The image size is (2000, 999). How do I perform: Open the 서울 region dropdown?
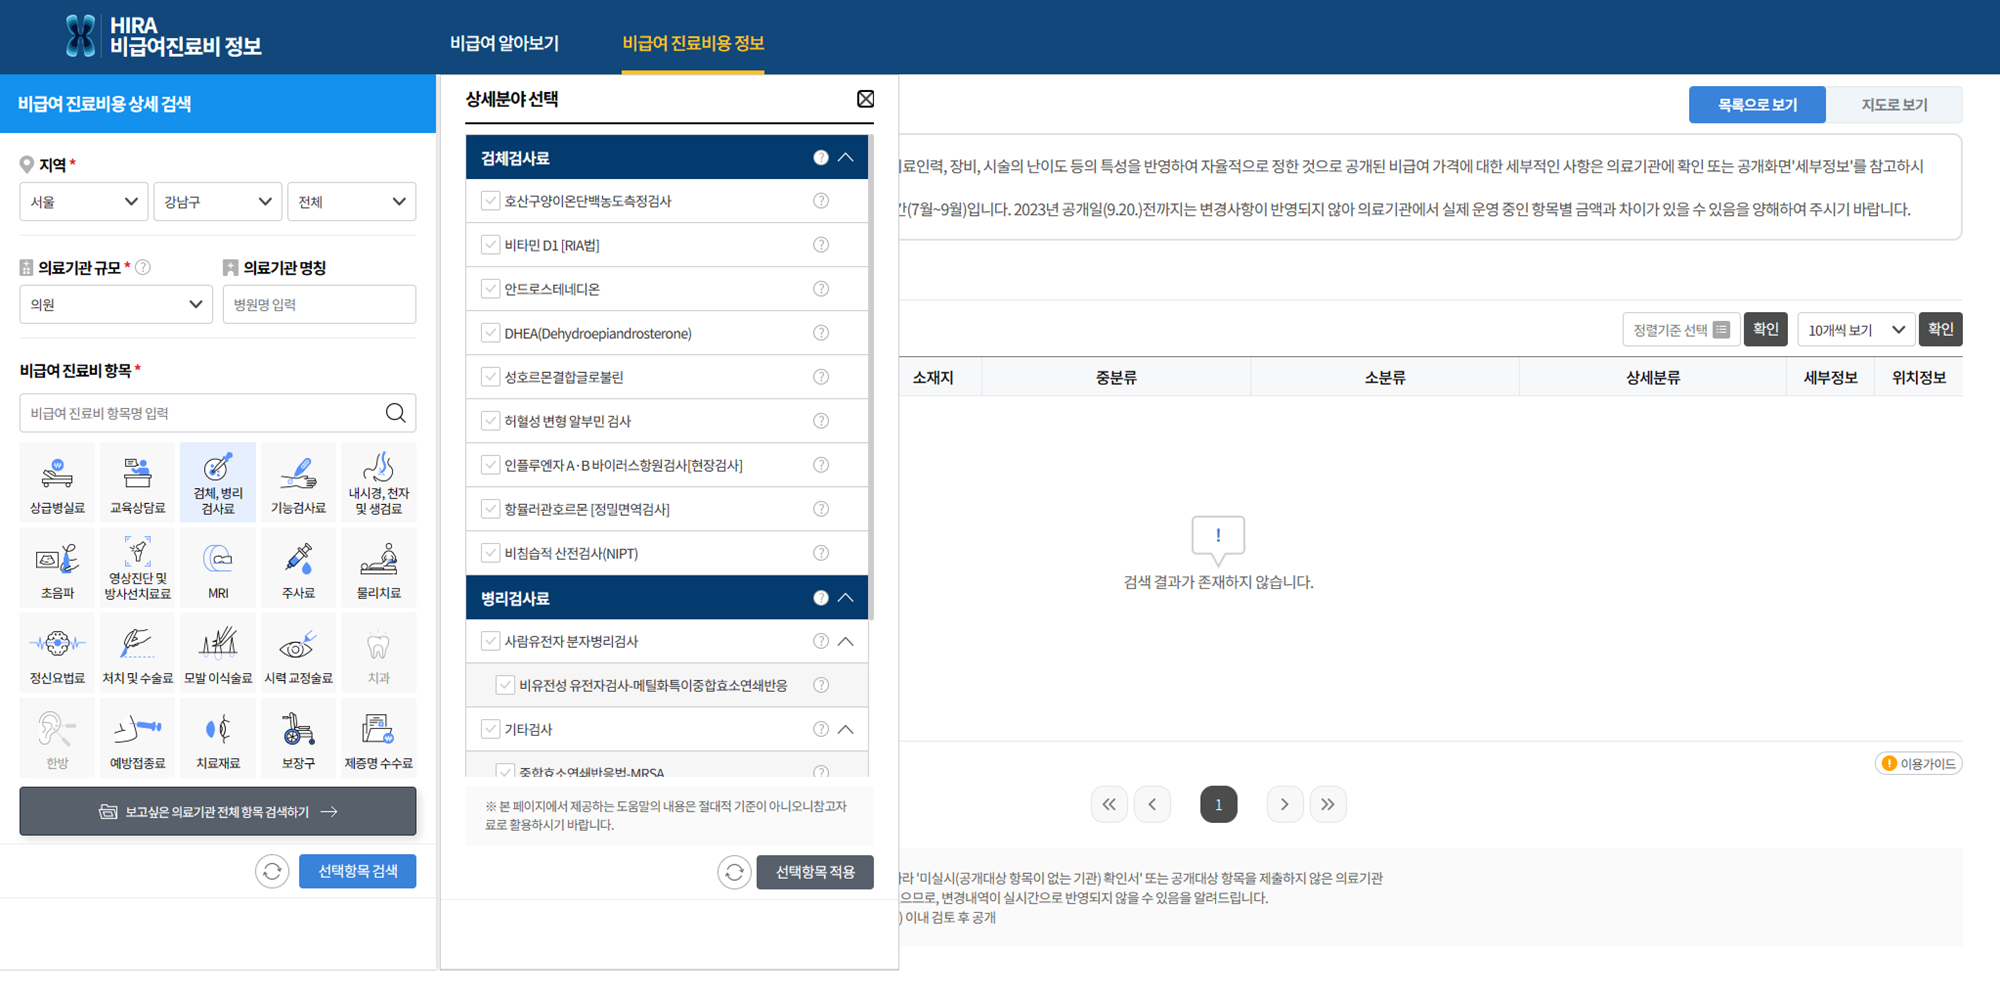(83, 201)
